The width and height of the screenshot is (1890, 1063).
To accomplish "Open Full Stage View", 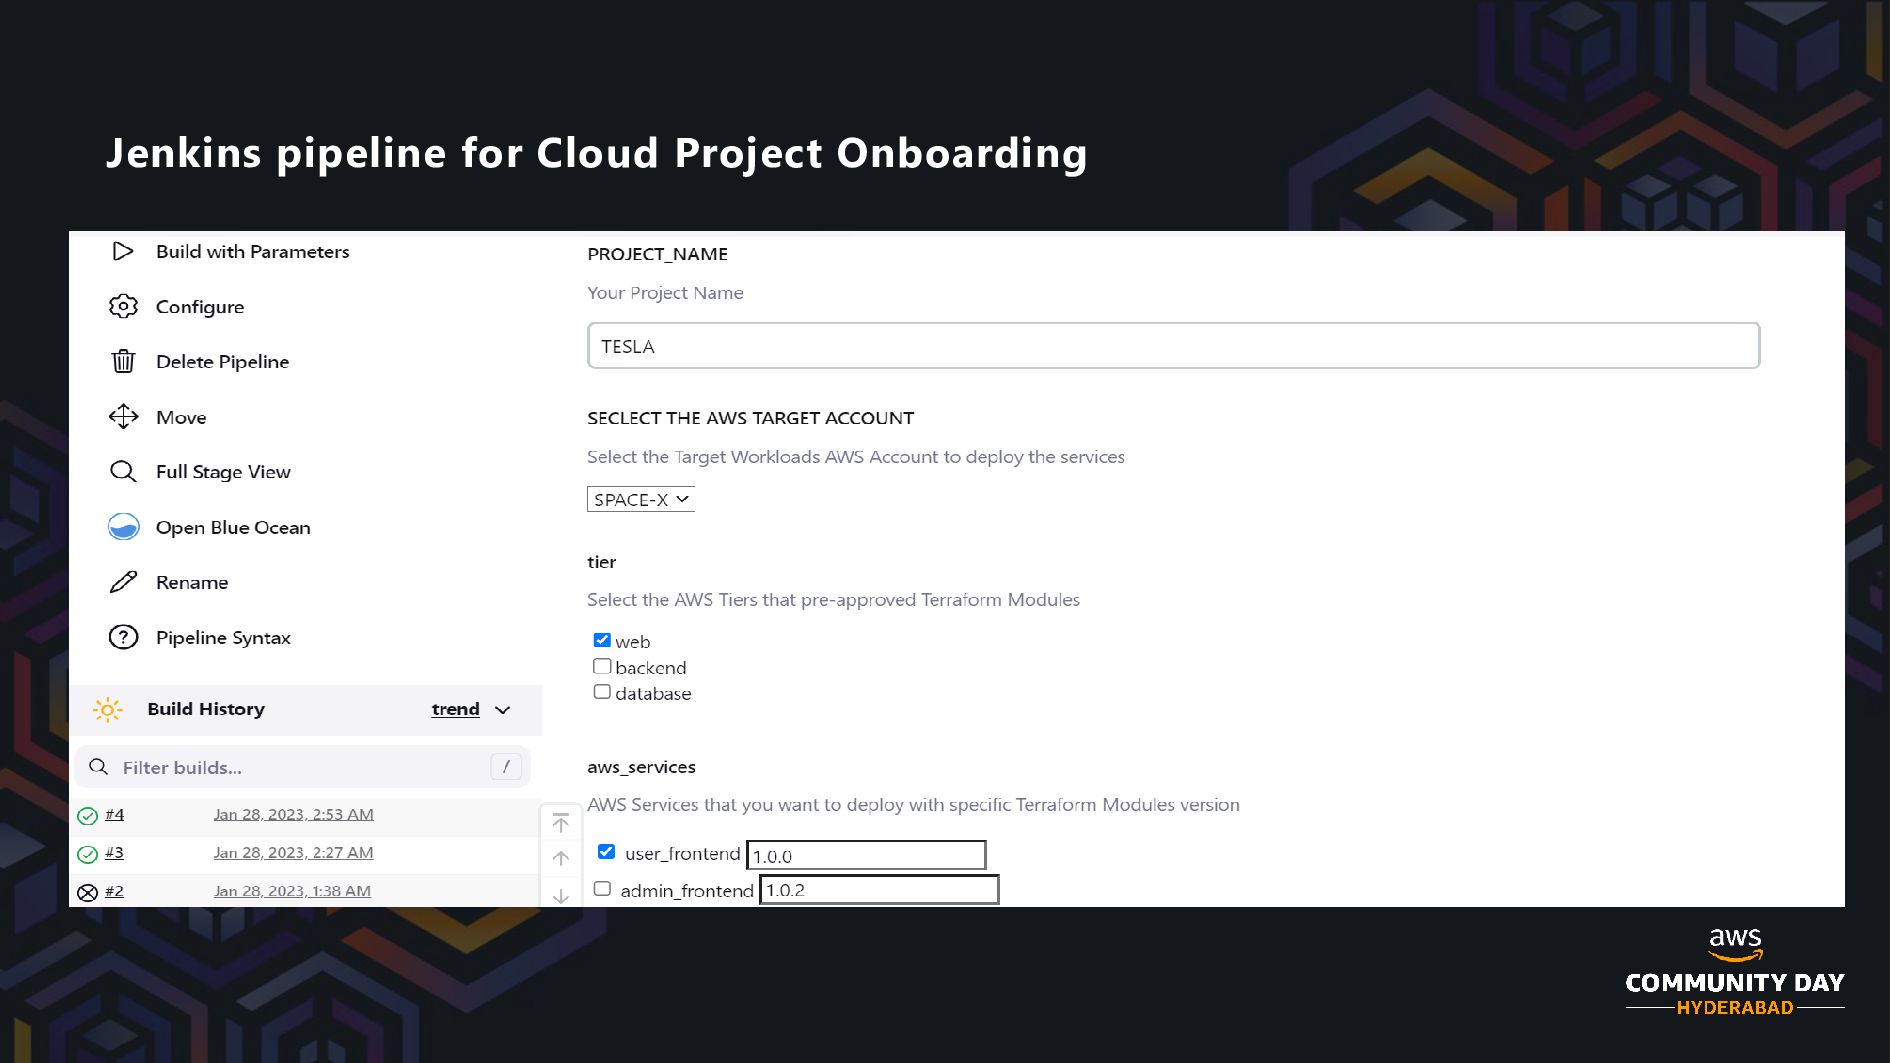I will pos(223,472).
